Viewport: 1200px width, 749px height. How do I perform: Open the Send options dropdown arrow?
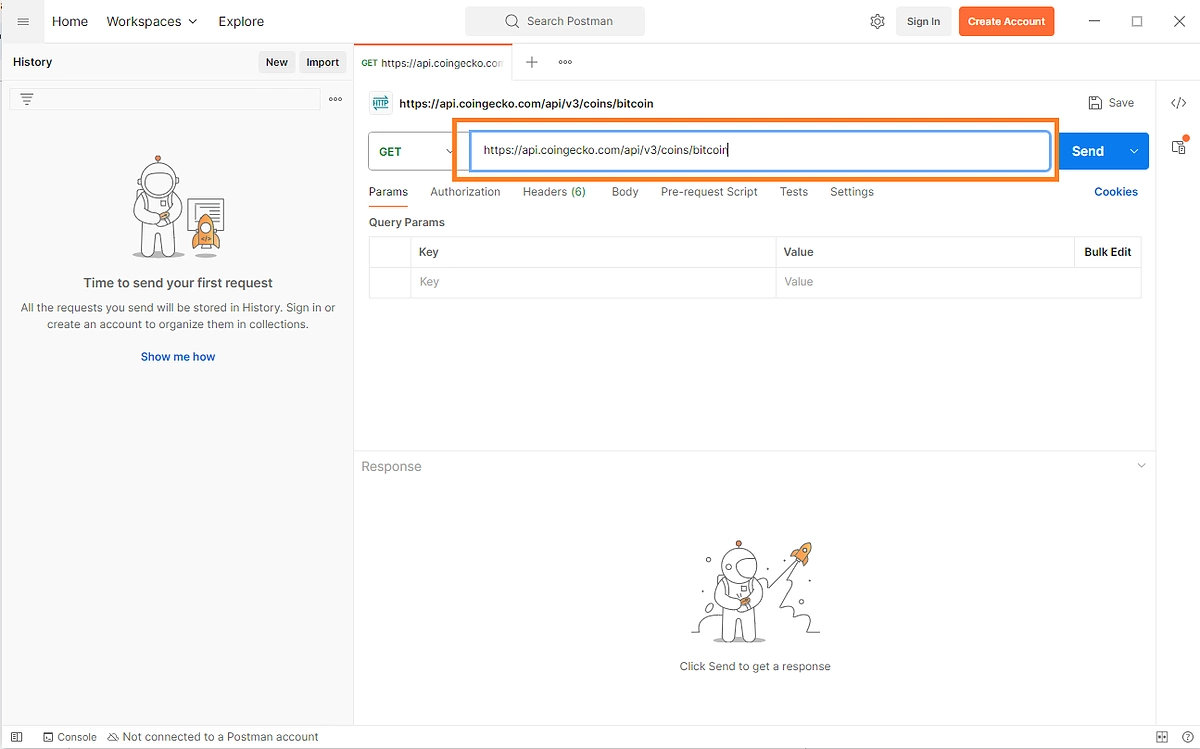pyautogui.click(x=1134, y=151)
